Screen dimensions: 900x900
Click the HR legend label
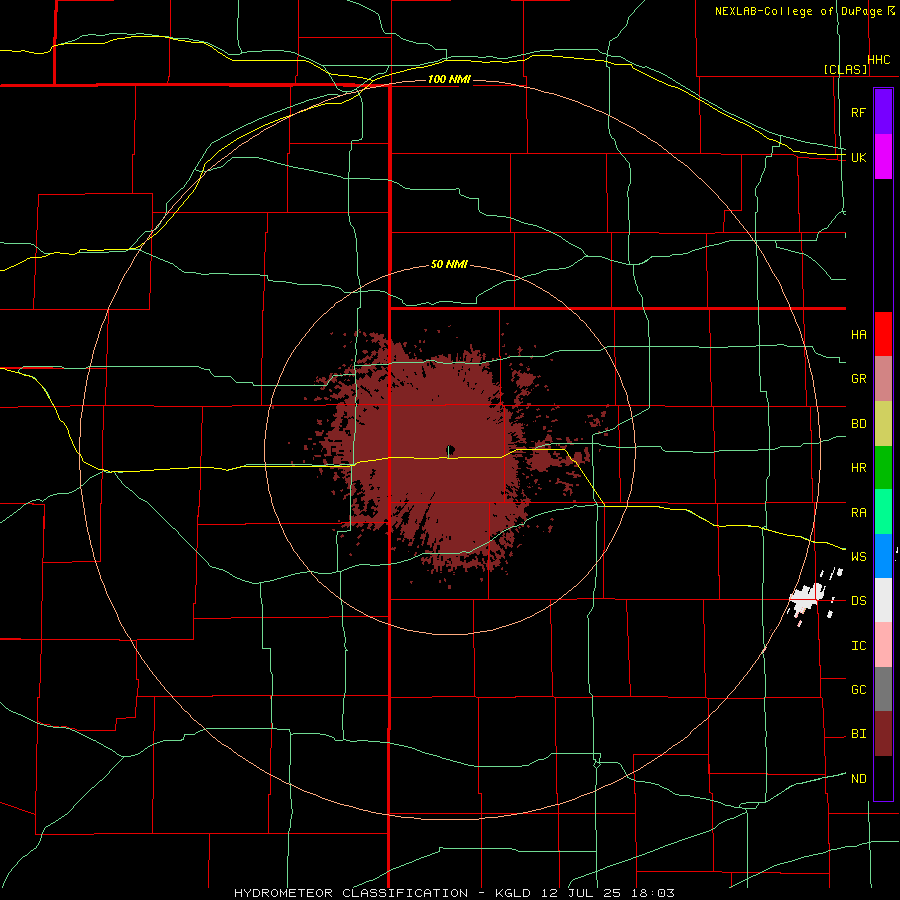[x=858, y=468]
